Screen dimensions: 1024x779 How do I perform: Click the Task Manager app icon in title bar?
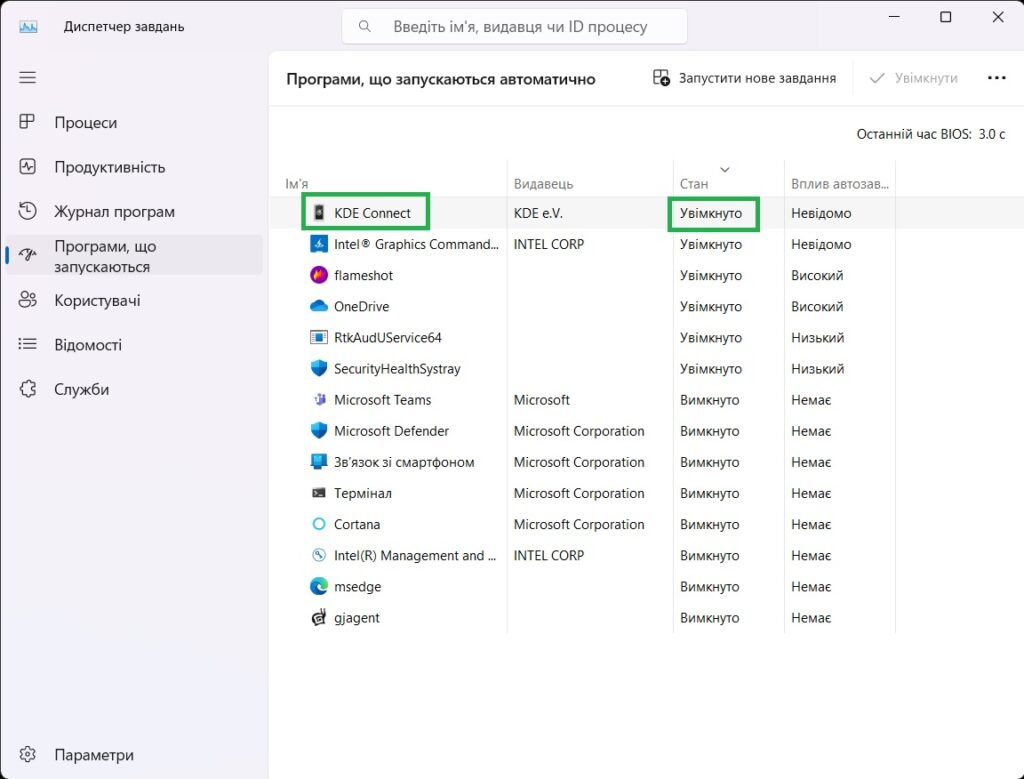tap(28, 27)
